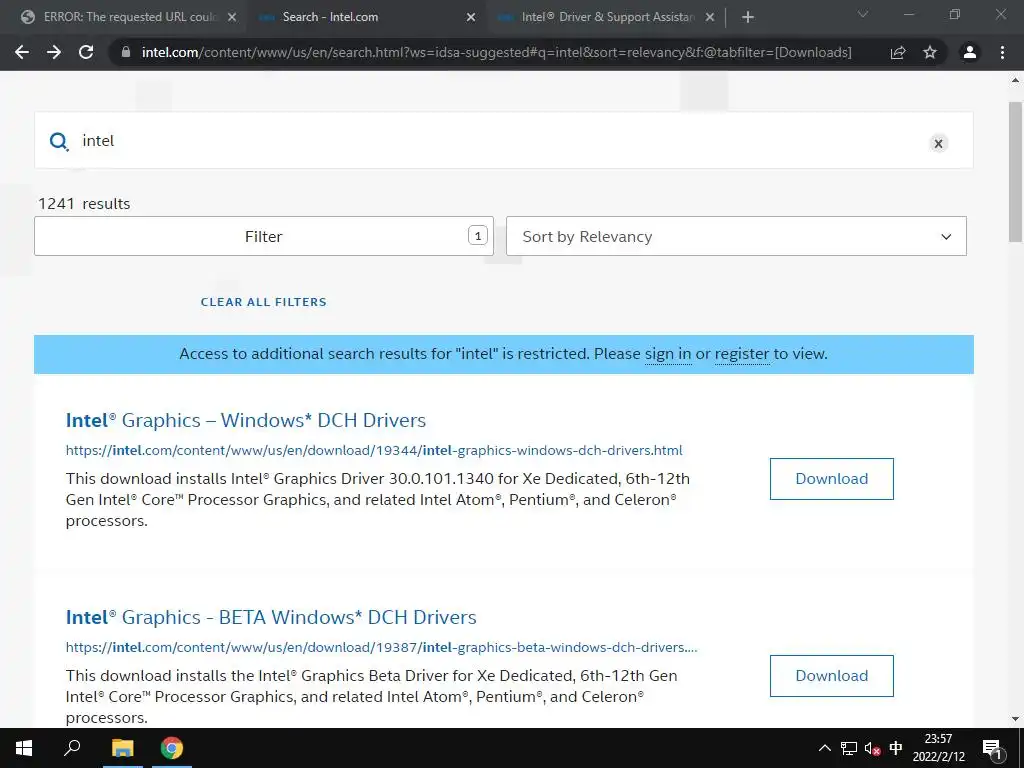
Task: Download Intel Graphics Windows DCH Drivers
Action: 831,479
